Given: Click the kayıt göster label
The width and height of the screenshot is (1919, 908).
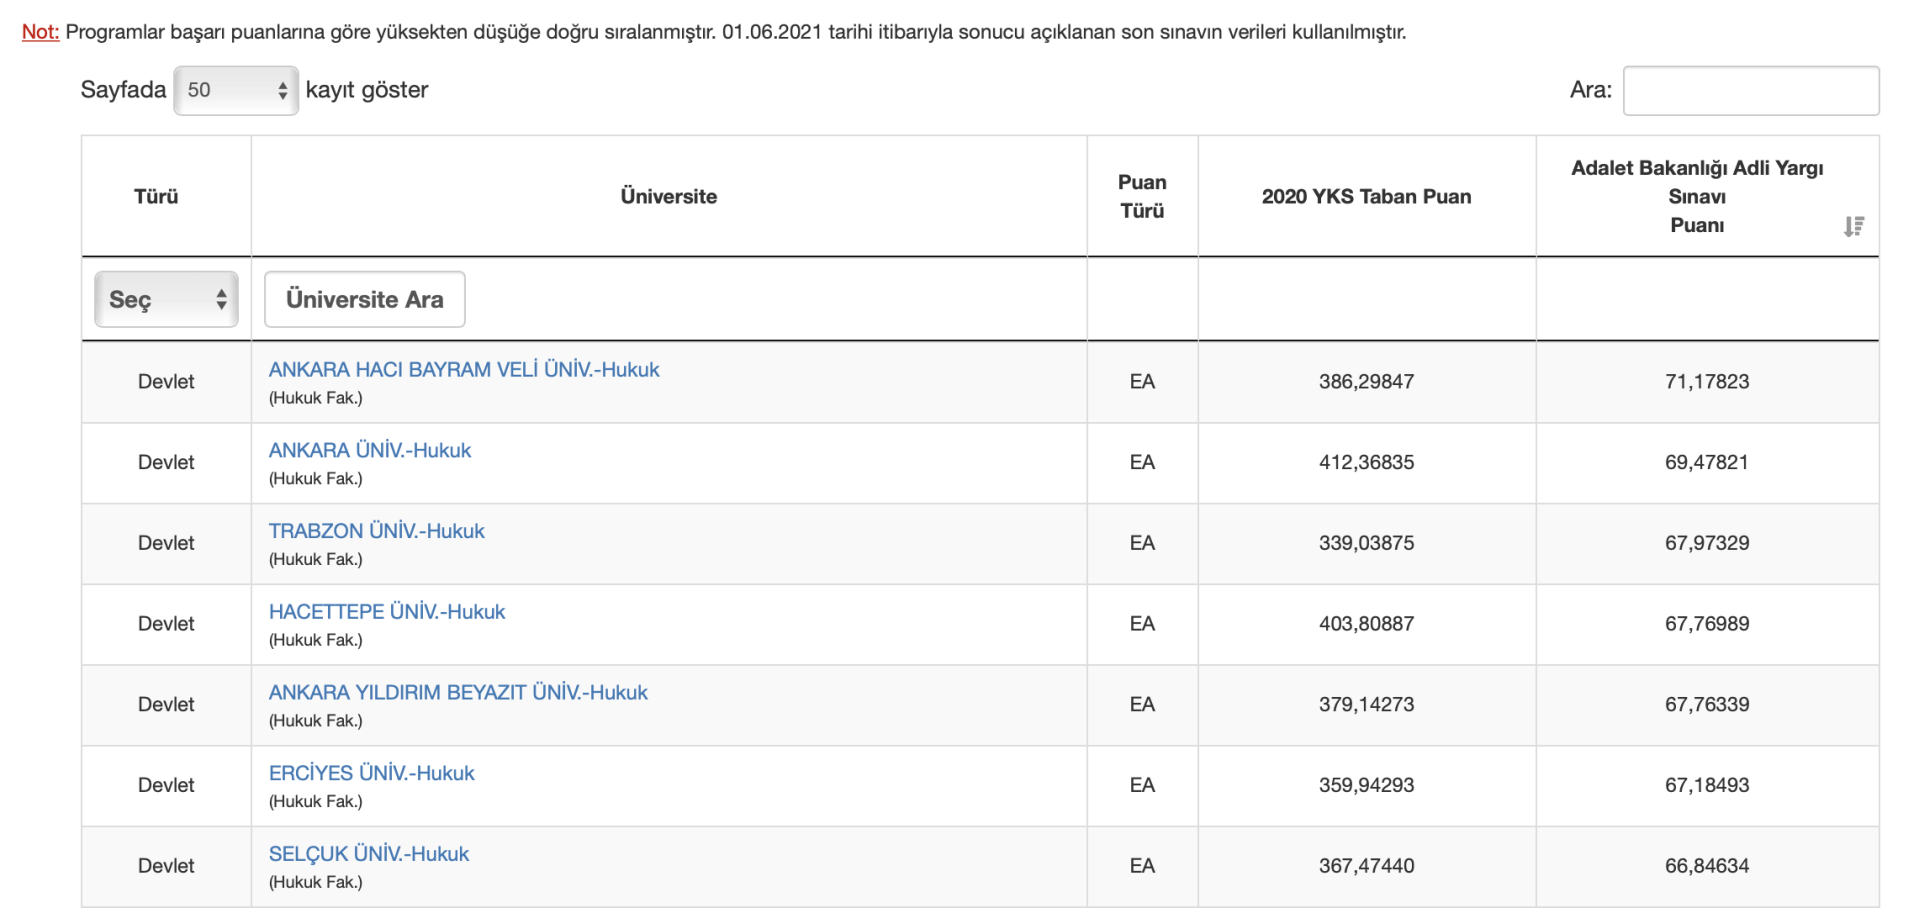Looking at the screenshot, I should 367,90.
